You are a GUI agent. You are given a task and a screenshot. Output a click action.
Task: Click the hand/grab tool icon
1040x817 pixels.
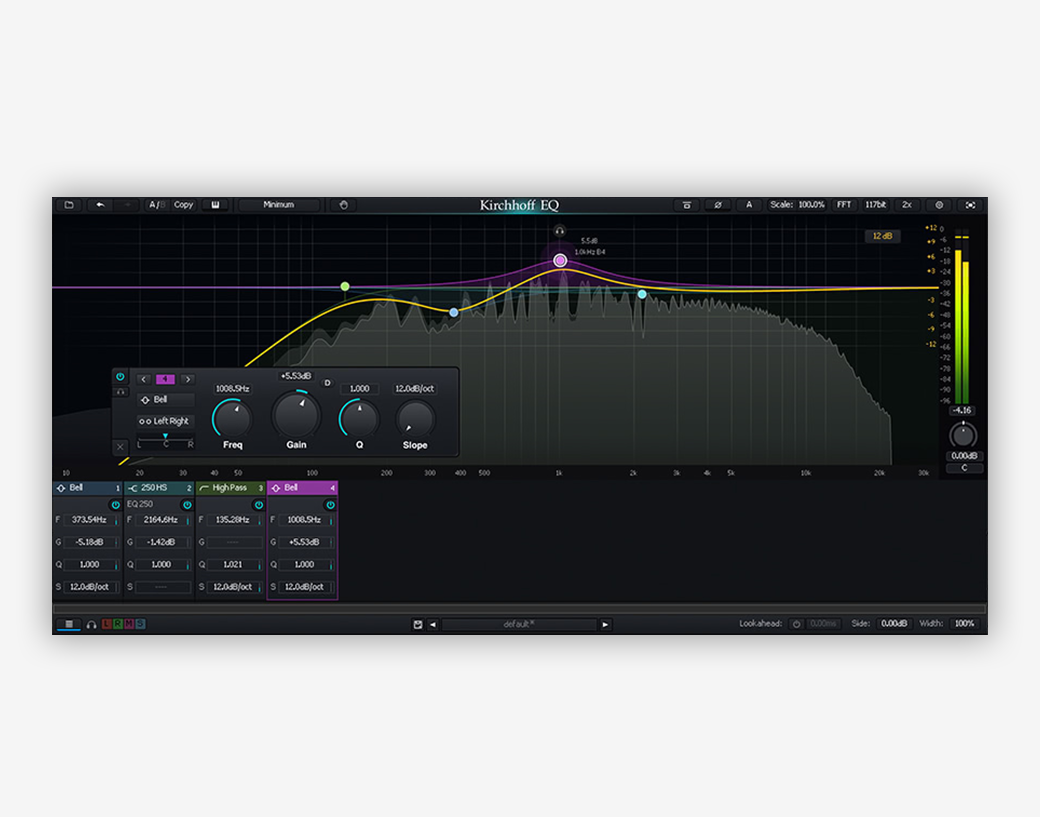pos(344,205)
